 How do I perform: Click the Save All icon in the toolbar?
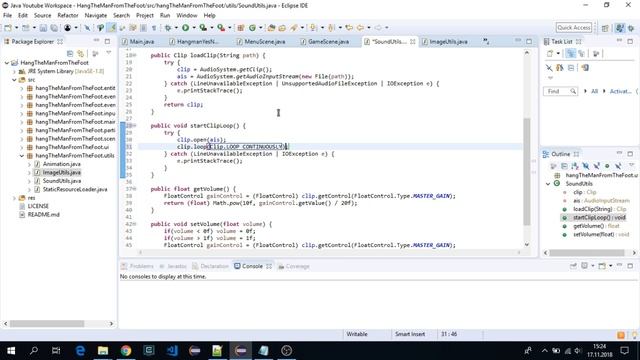pos(54,28)
